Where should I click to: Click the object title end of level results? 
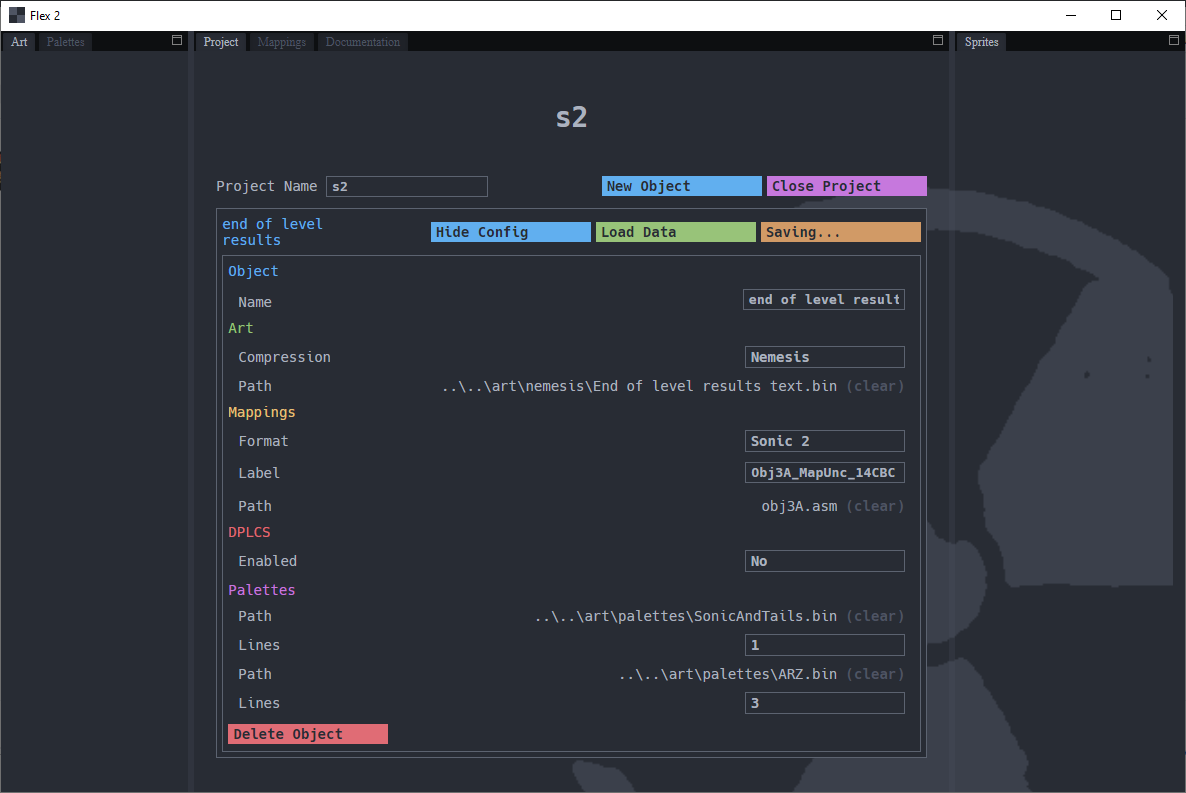pos(272,232)
